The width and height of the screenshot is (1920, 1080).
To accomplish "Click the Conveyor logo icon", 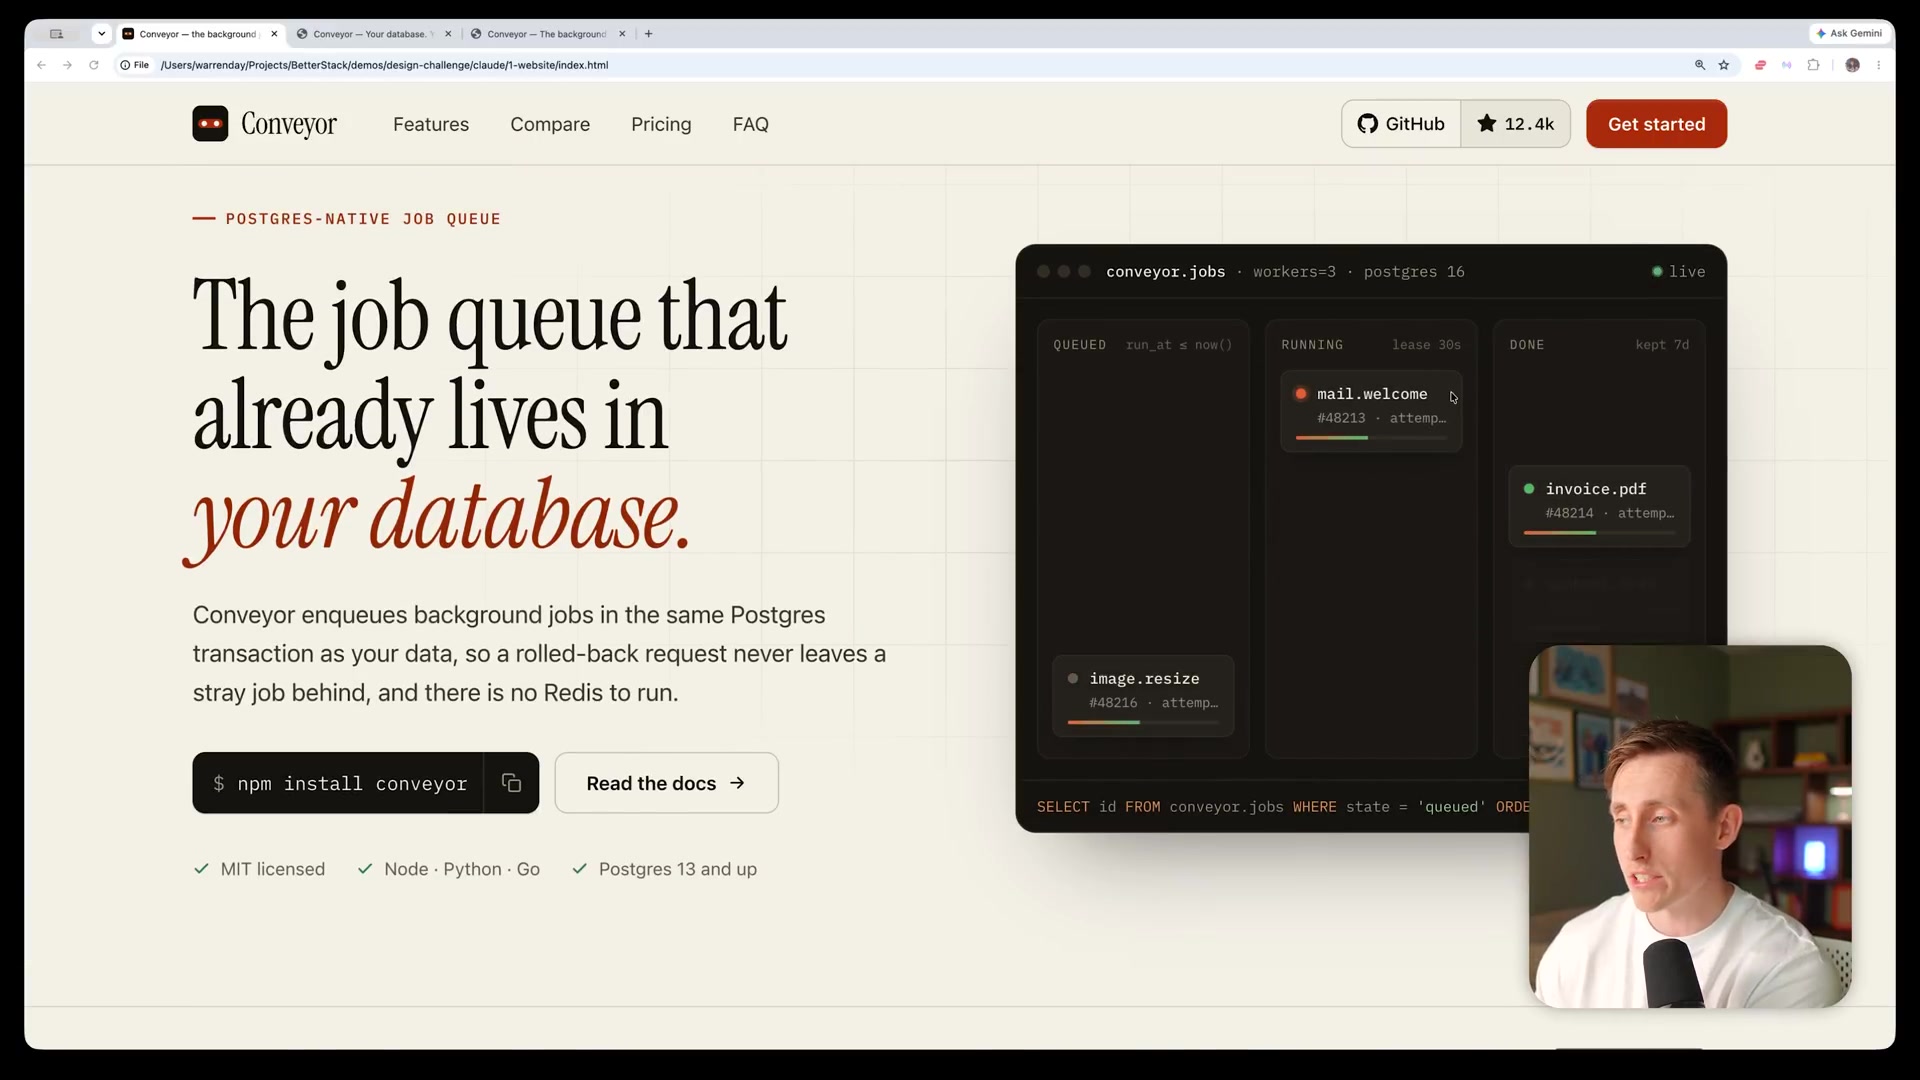I will tap(210, 124).
